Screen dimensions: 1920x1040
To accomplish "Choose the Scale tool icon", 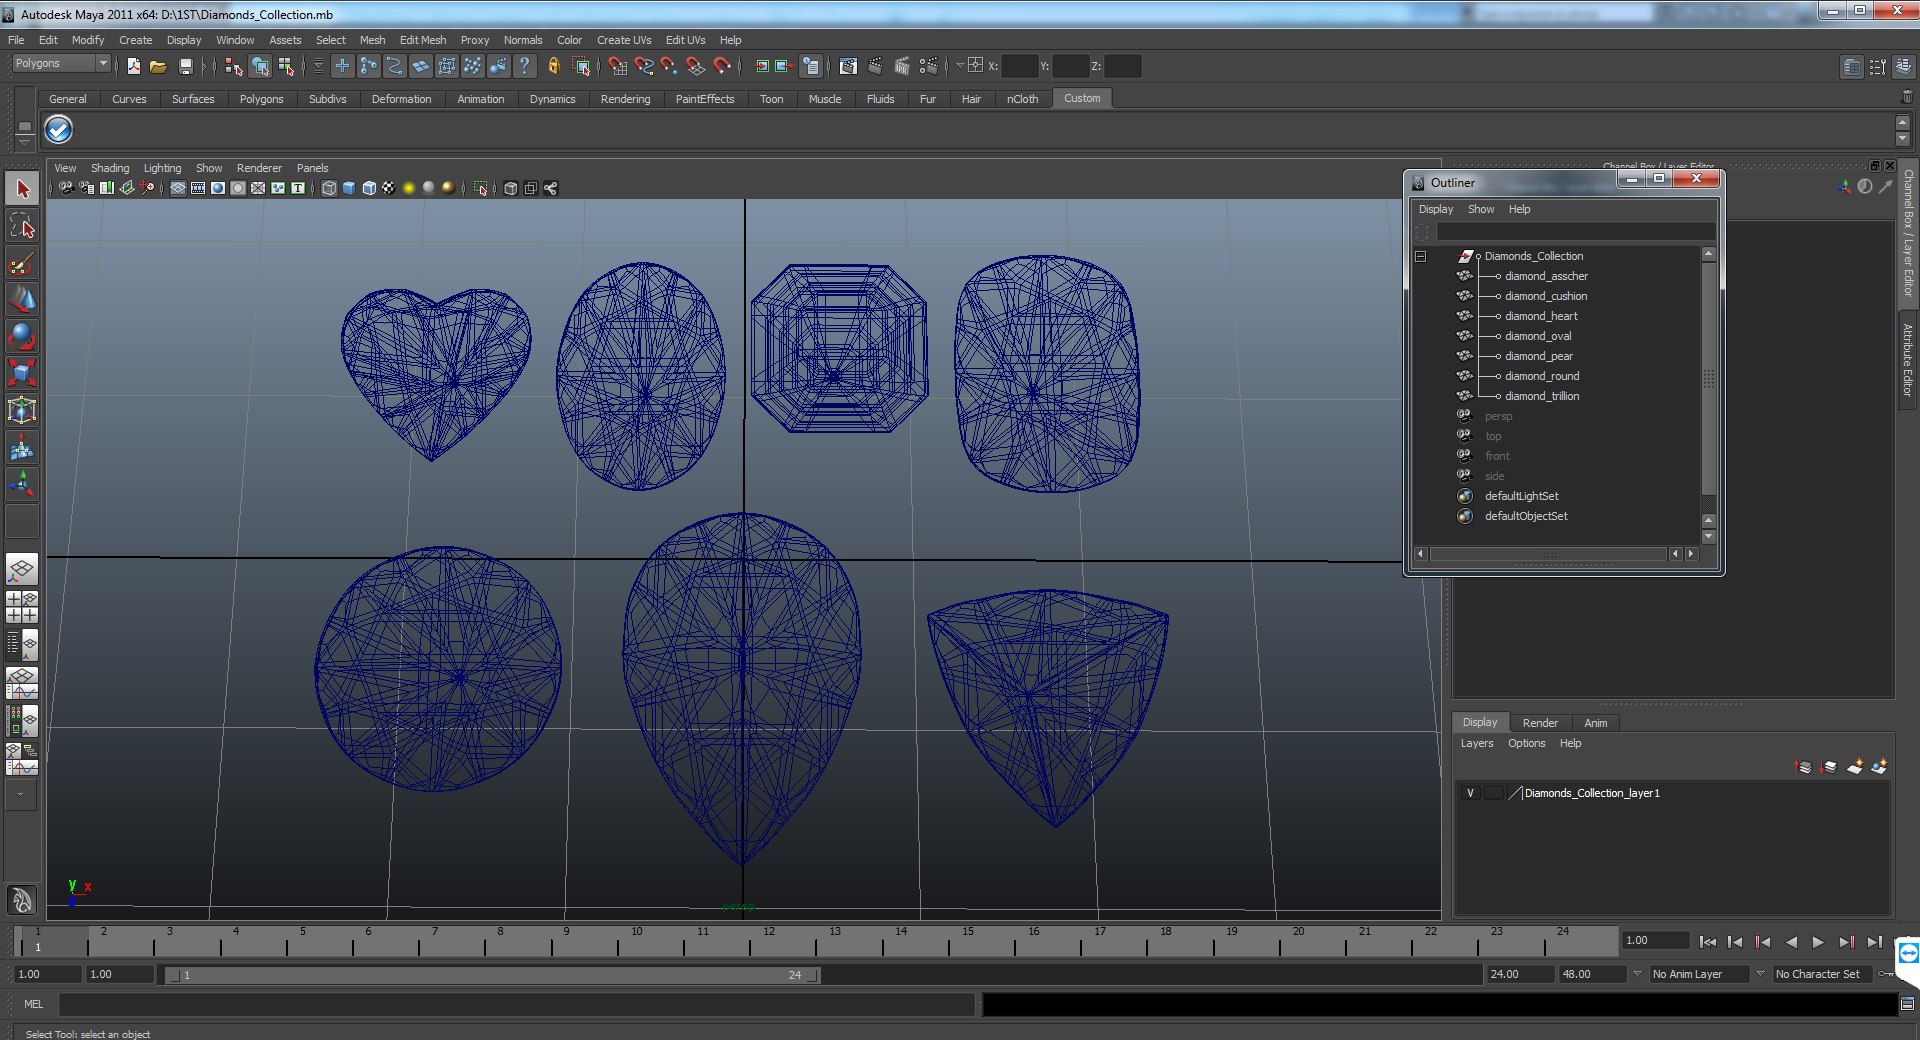I will 22,373.
